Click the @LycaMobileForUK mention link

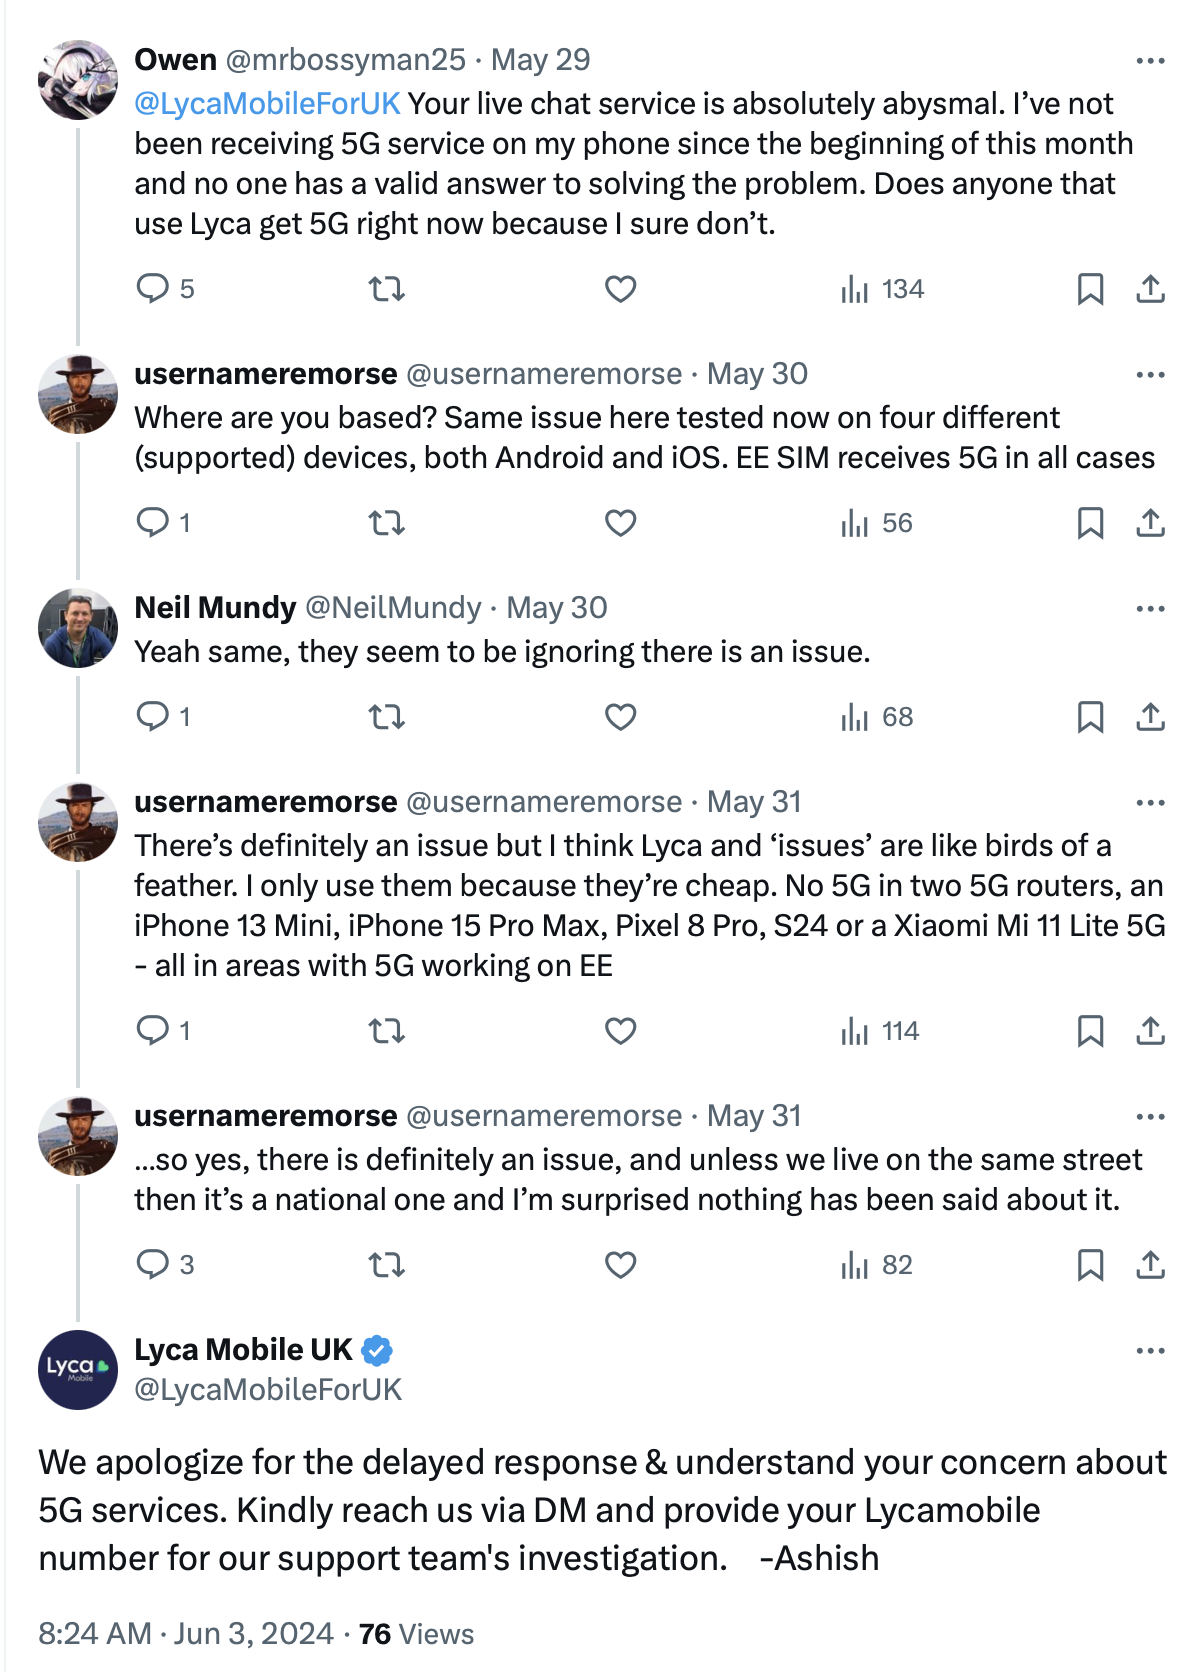click(x=267, y=104)
